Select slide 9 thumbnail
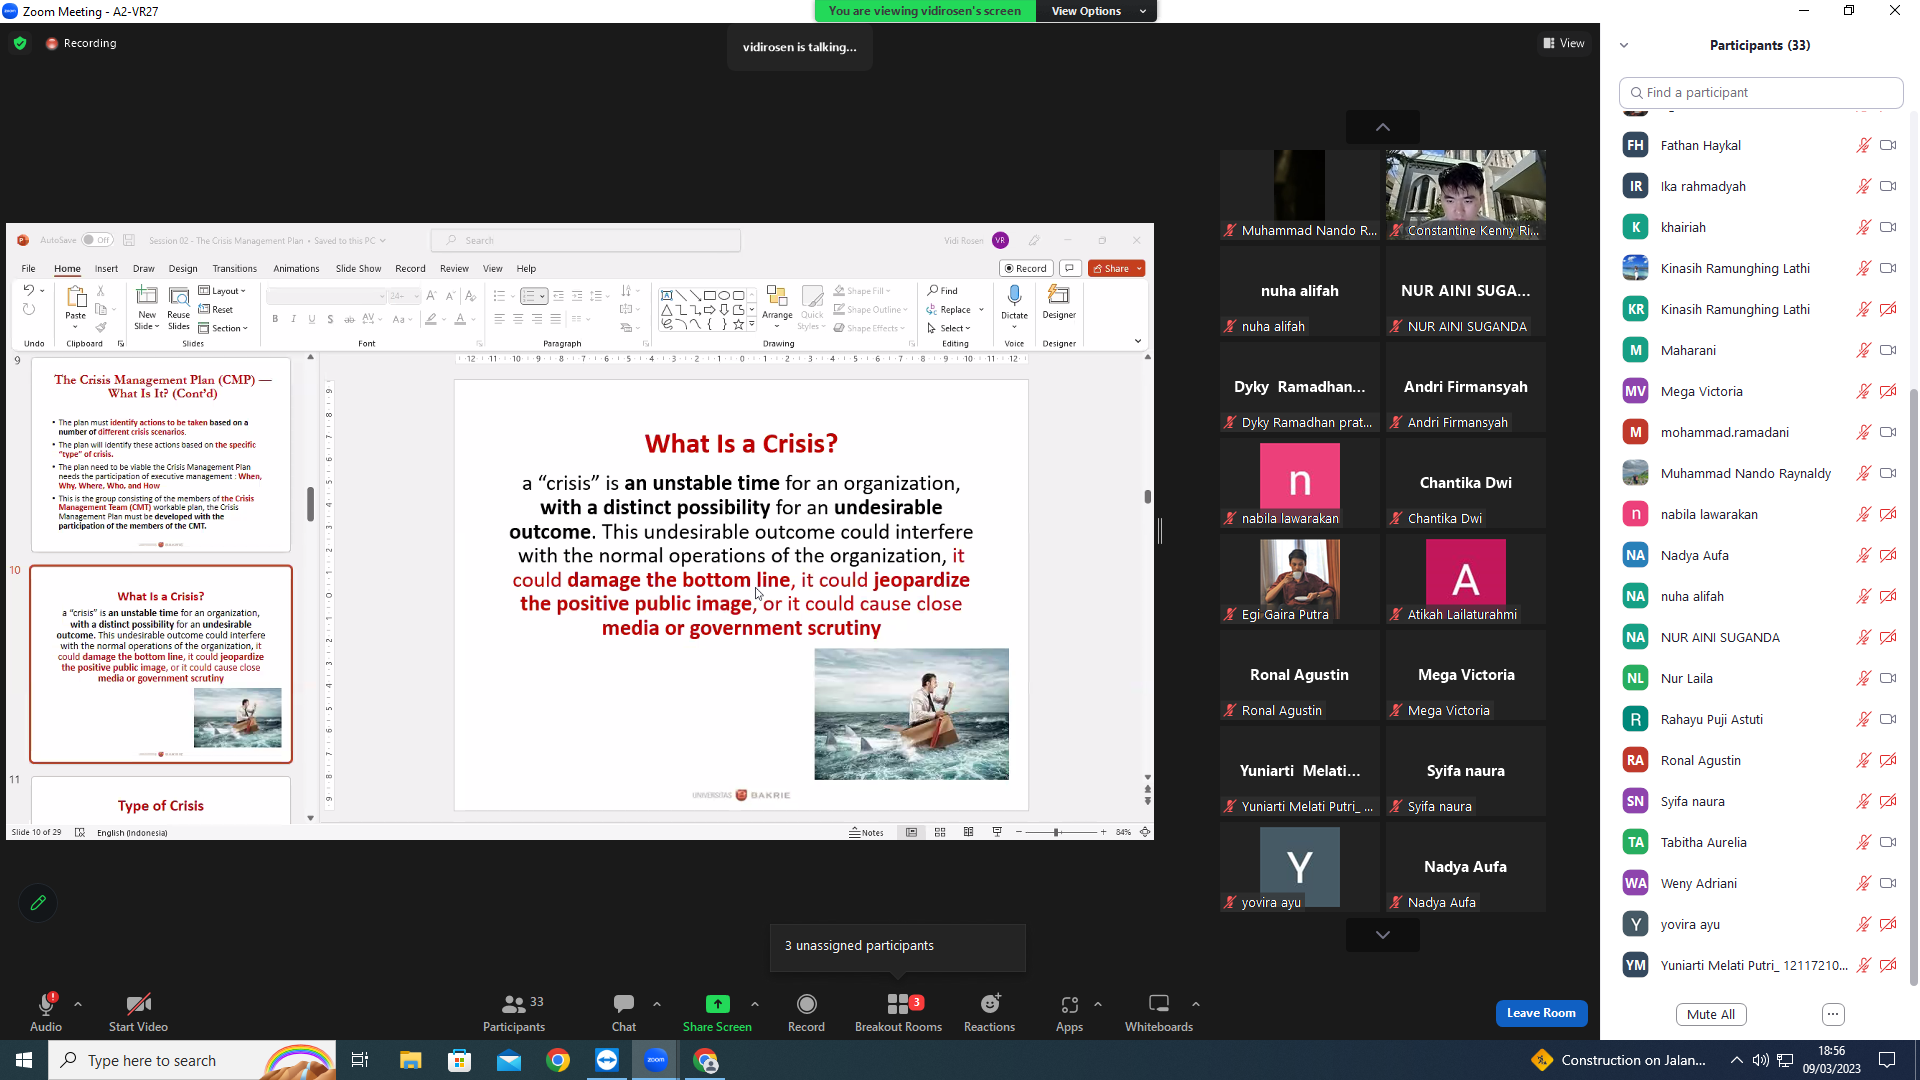 [x=161, y=455]
